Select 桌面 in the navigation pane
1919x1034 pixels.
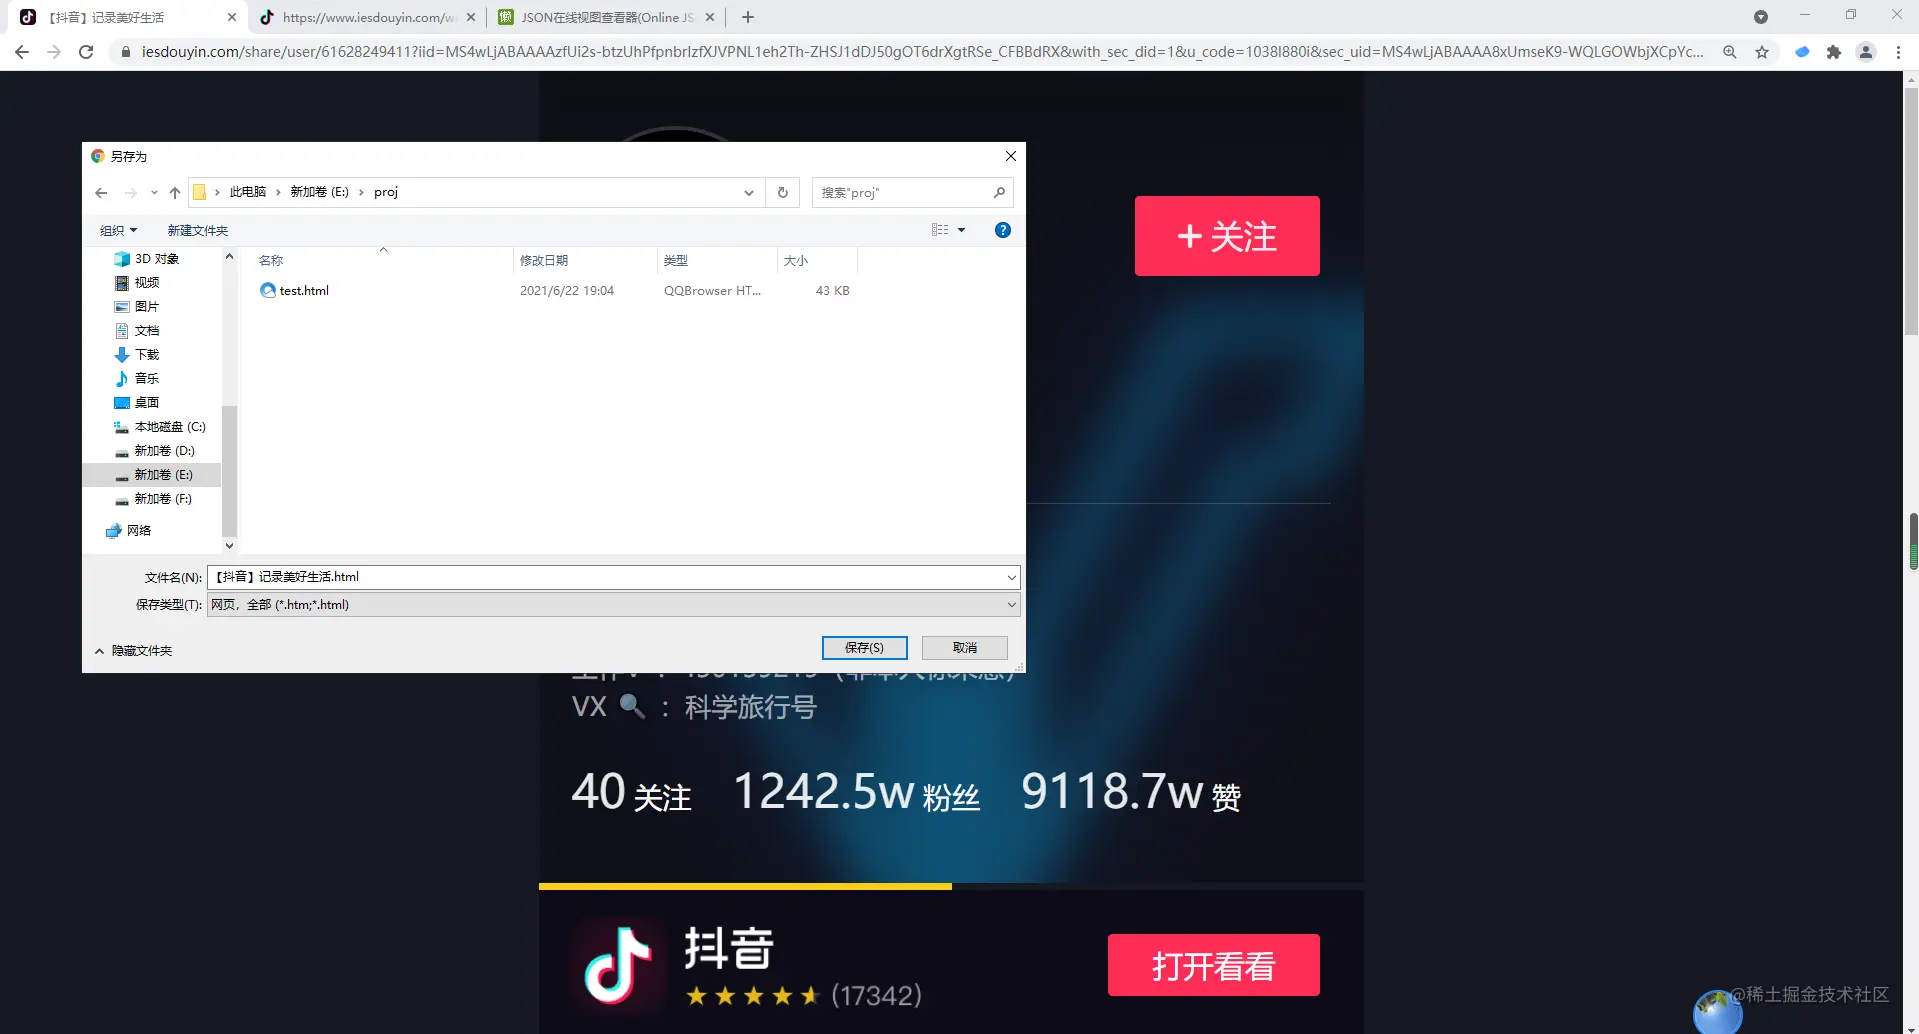click(147, 403)
